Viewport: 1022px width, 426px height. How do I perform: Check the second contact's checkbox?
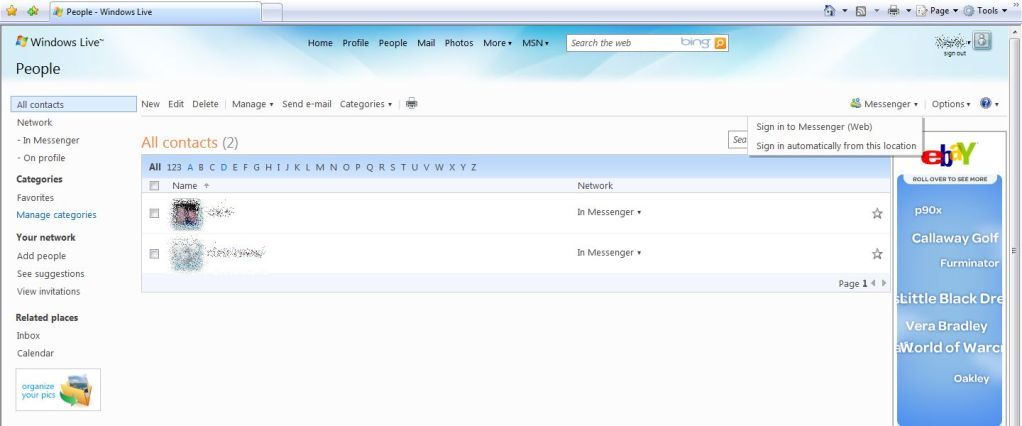coord(154,254)
